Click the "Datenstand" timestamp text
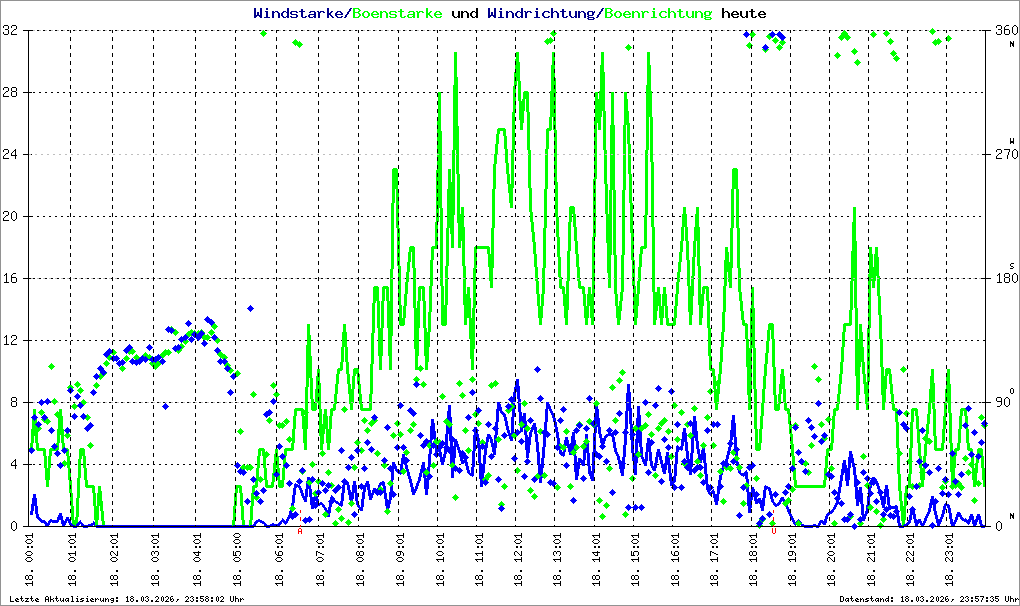This screenshot has height=606, width=1020. tap(927, 599)
